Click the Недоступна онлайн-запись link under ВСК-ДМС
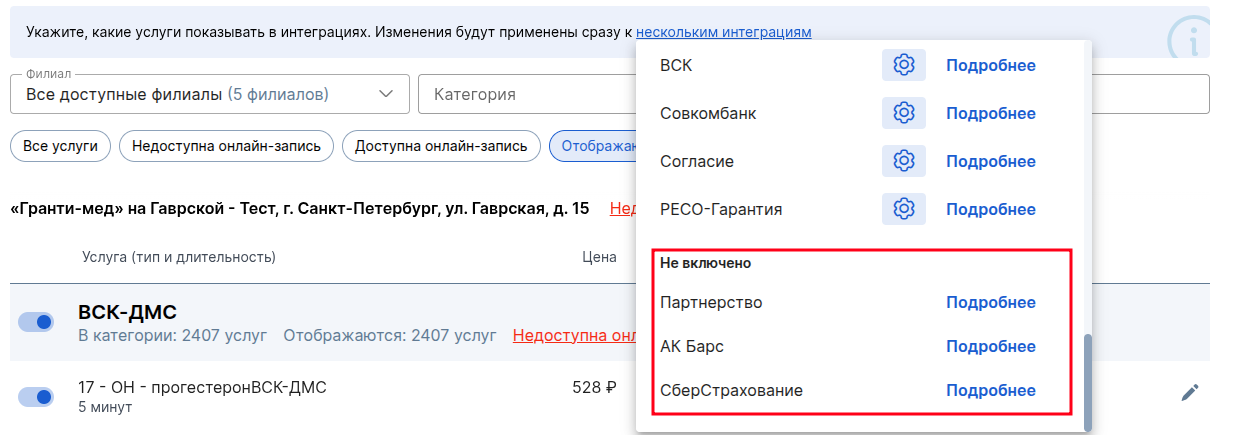This screenshot has width=1247, height=435. (575, 335)
